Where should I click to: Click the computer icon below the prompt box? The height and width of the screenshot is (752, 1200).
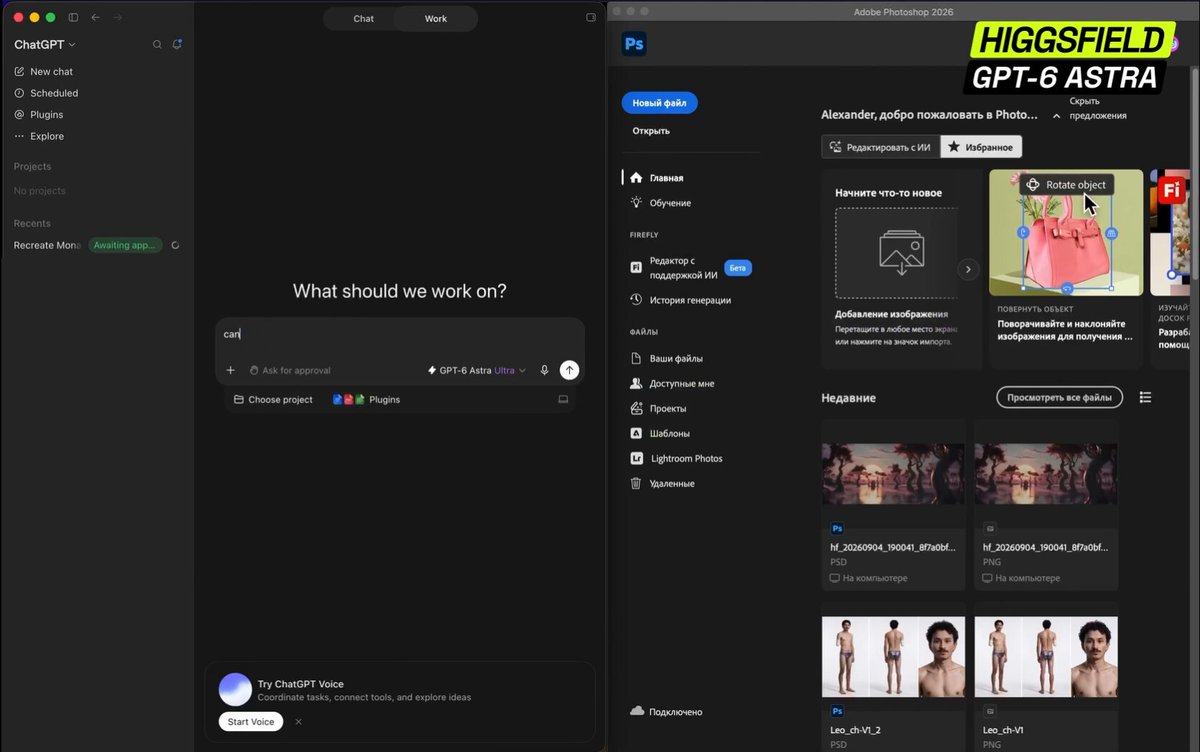point(563,399)
